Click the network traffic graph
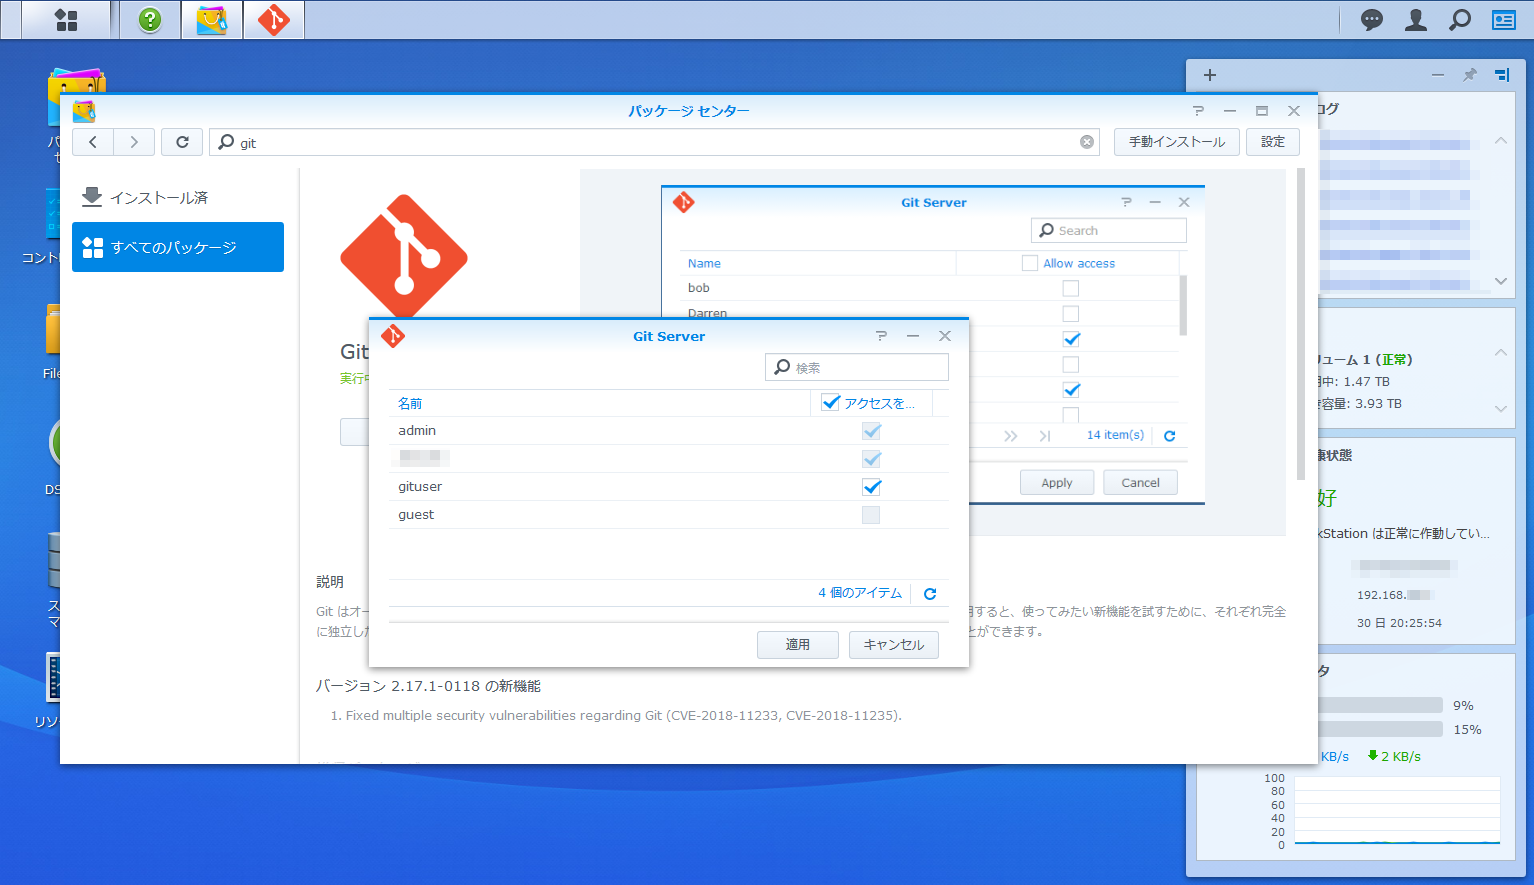 point(1397,811)
